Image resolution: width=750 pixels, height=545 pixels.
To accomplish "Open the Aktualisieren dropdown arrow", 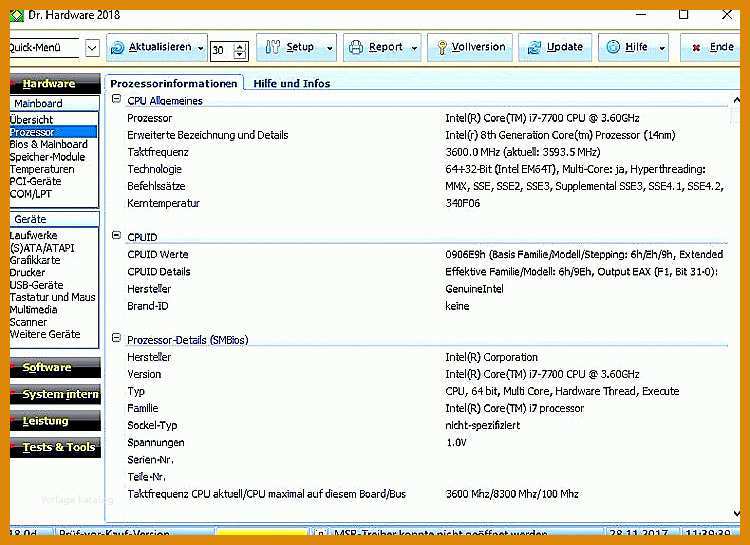I will coord(200,48).
